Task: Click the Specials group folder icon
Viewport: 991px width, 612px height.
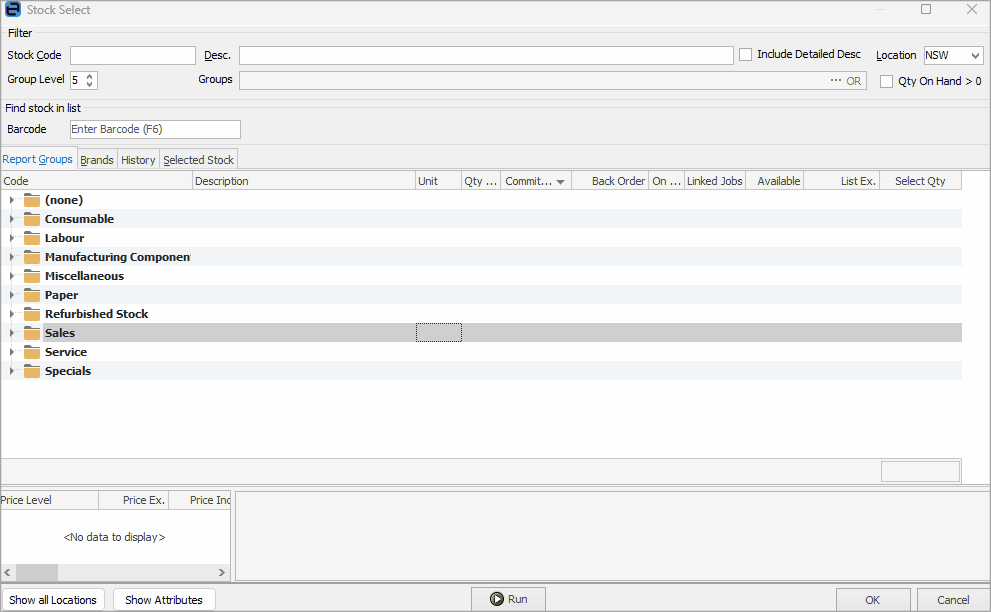Action: click(32, 371)
